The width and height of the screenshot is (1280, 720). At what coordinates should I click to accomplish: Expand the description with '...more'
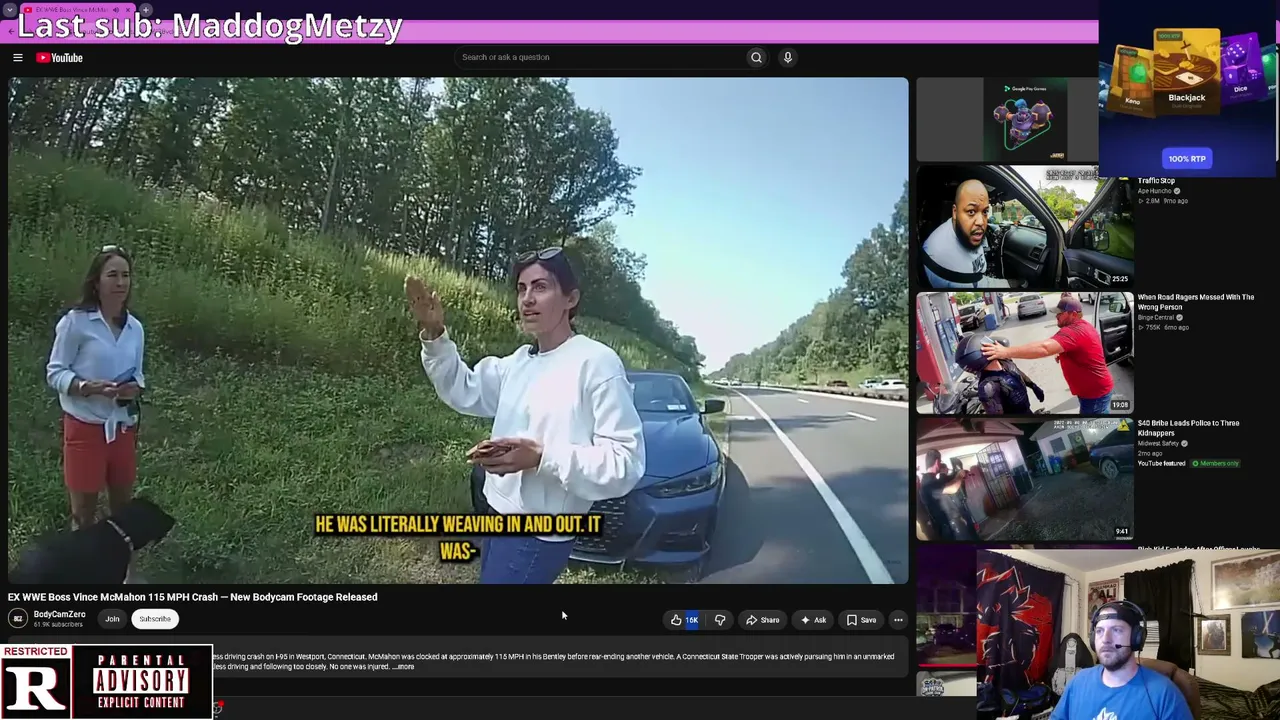coord(403,667)
